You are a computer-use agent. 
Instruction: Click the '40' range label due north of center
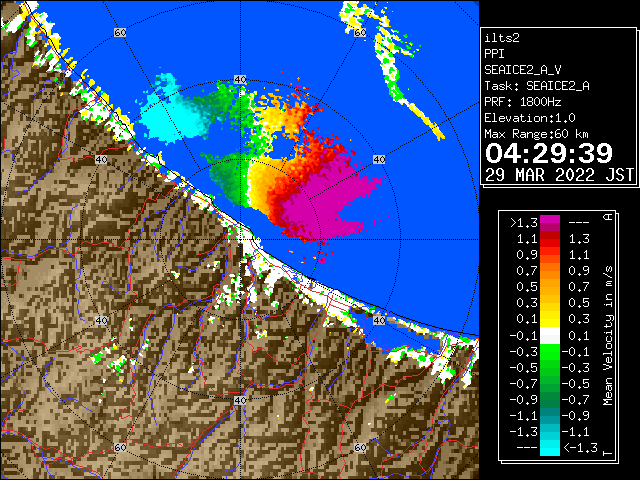[x=240, y=80]
